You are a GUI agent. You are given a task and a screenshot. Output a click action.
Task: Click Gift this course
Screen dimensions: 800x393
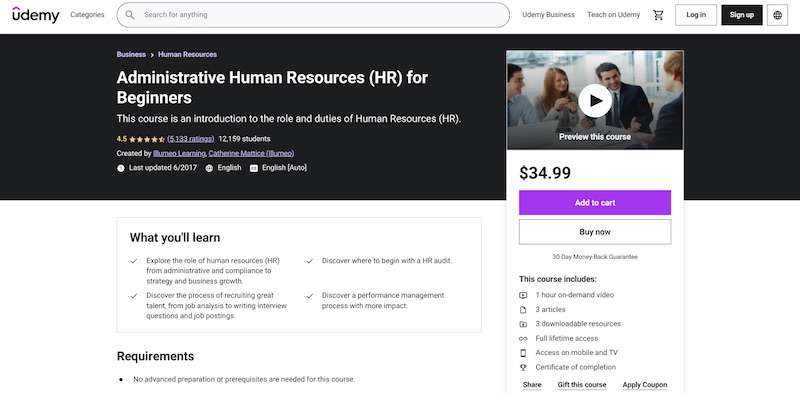pos(582,385)
